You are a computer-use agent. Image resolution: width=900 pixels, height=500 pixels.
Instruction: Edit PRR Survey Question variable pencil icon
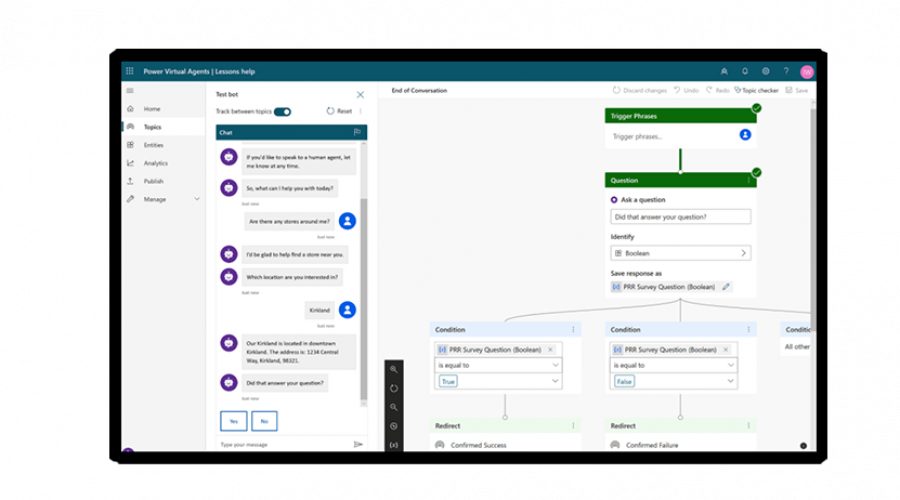click(x=726, y=287)
